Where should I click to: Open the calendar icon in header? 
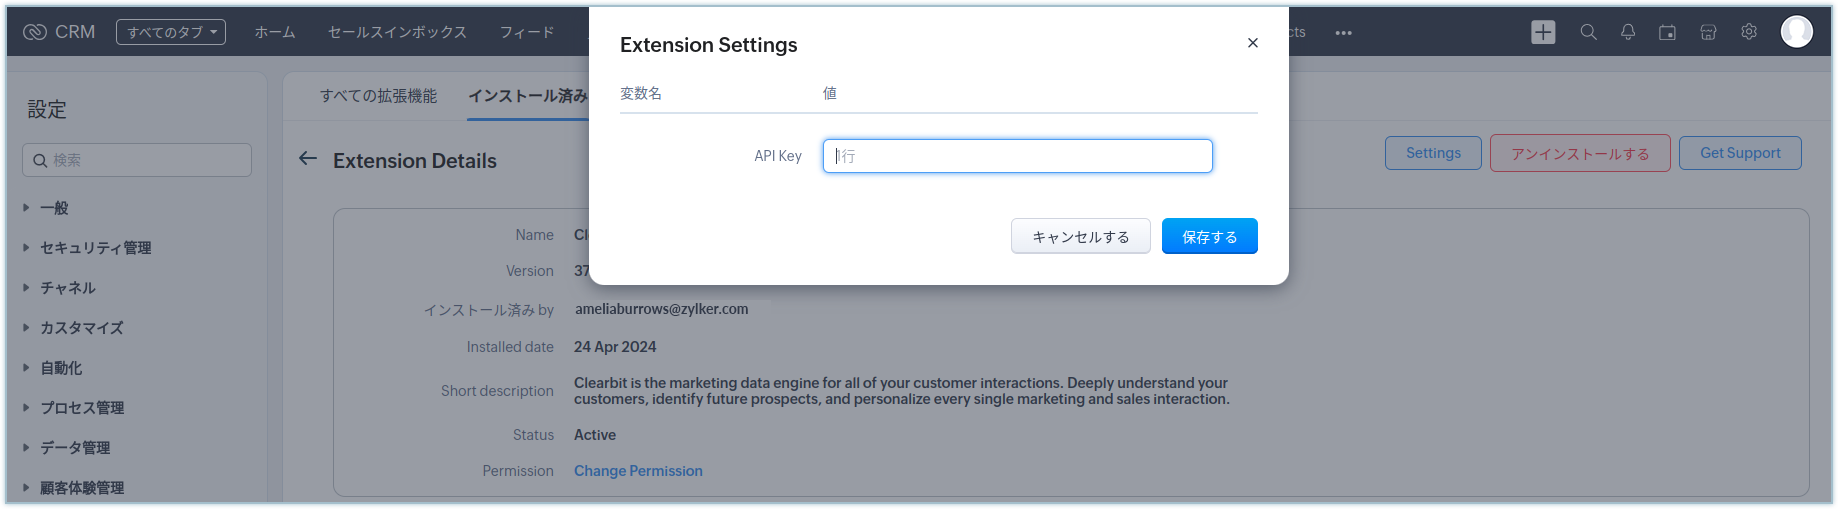[1667, 32]
